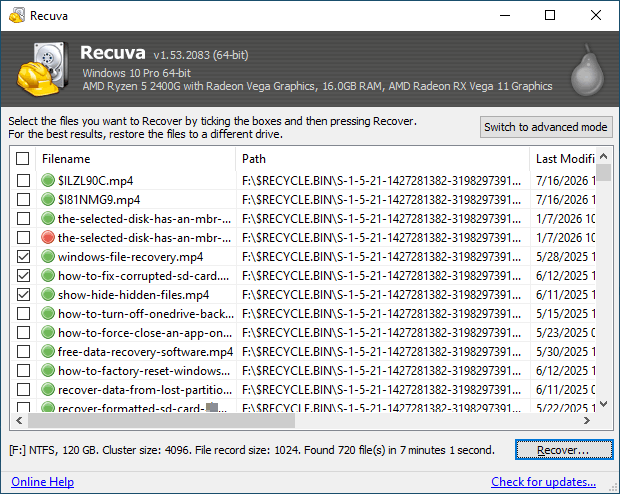Viewport: 620px width, 494px height.
Task: Tick the checkbox for $ILZL90C.mp4
Action: coord(23,180)
